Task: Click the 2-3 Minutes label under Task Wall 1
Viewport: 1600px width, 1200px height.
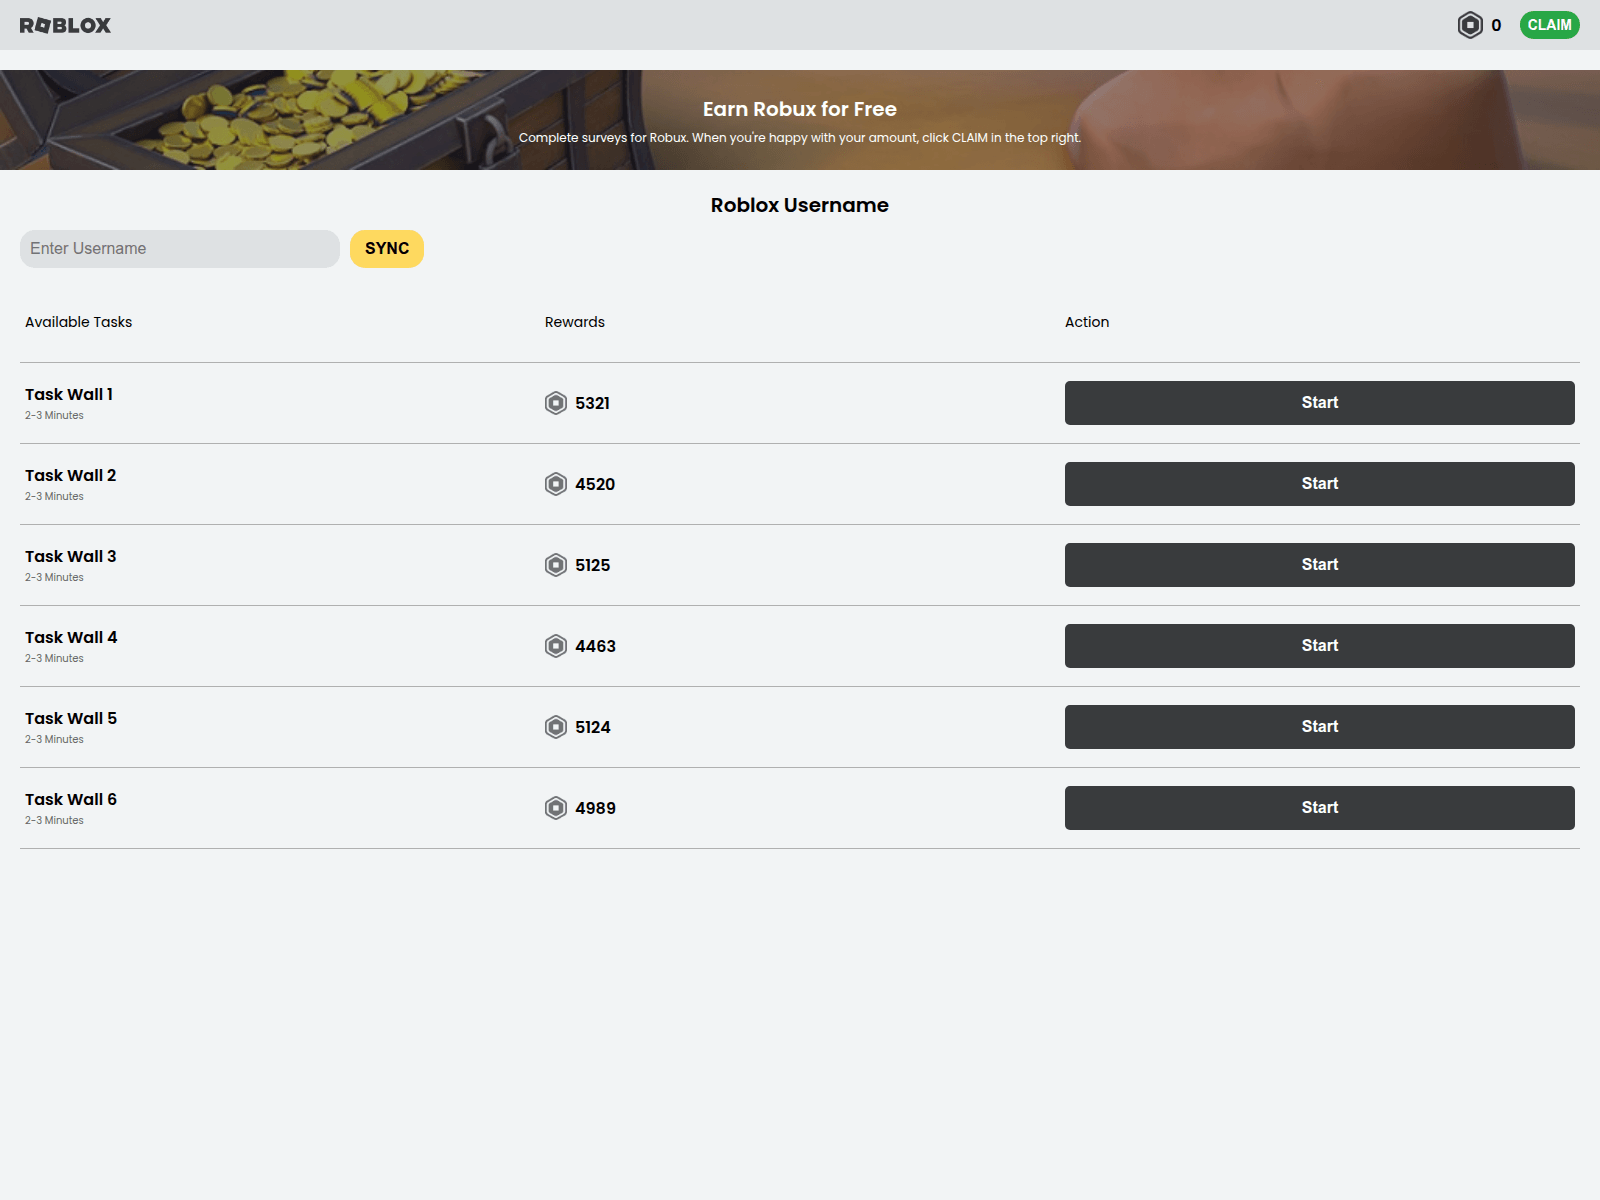Action: coord(54,416)
